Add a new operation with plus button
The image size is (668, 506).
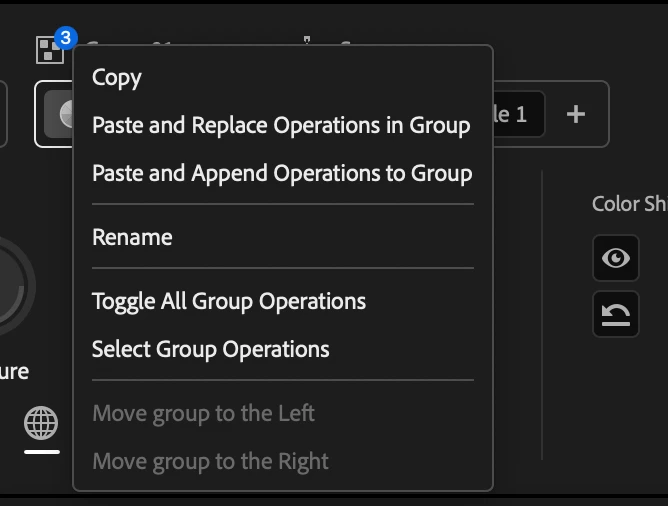[x=576, y=114]
